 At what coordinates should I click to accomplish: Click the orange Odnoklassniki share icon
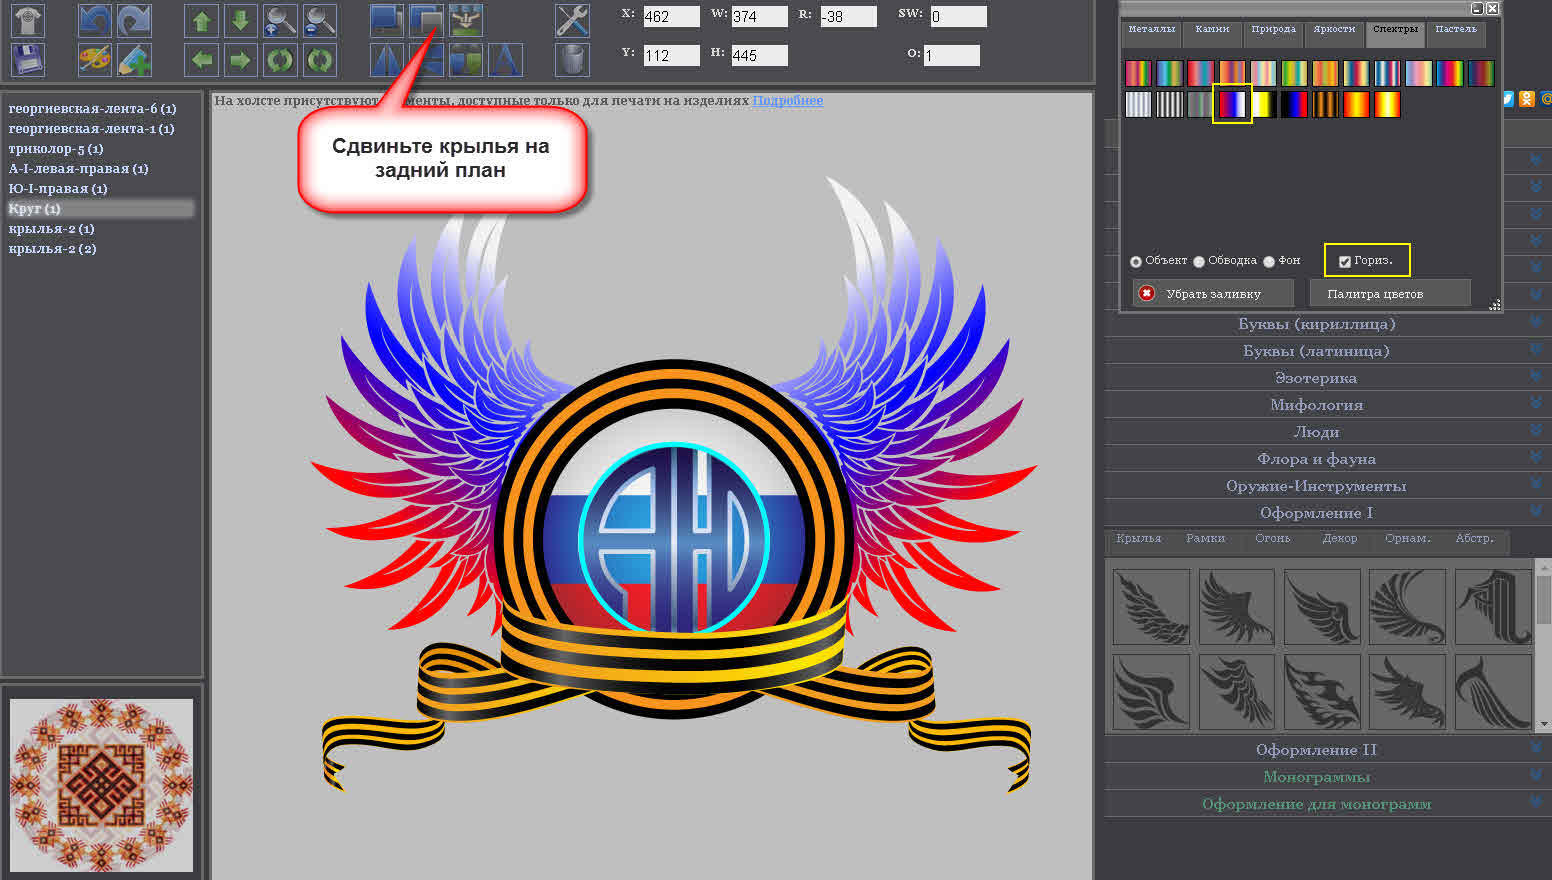coord(1527,99)
